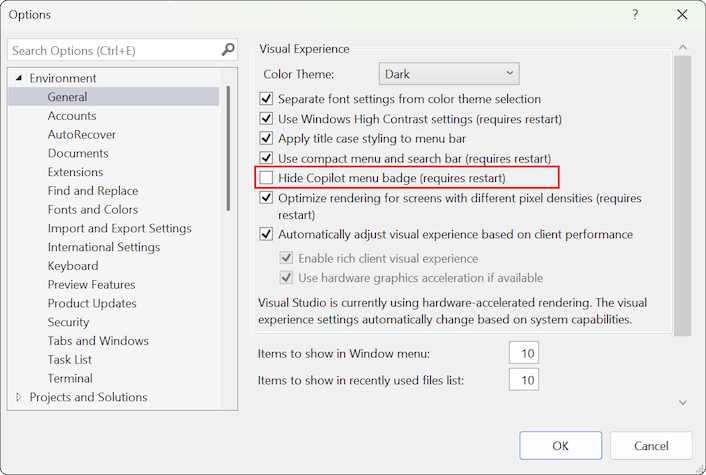This screenshot has width=706, height=475.
Task: Collapse the Environment tree node
Action: coord(19,79)
